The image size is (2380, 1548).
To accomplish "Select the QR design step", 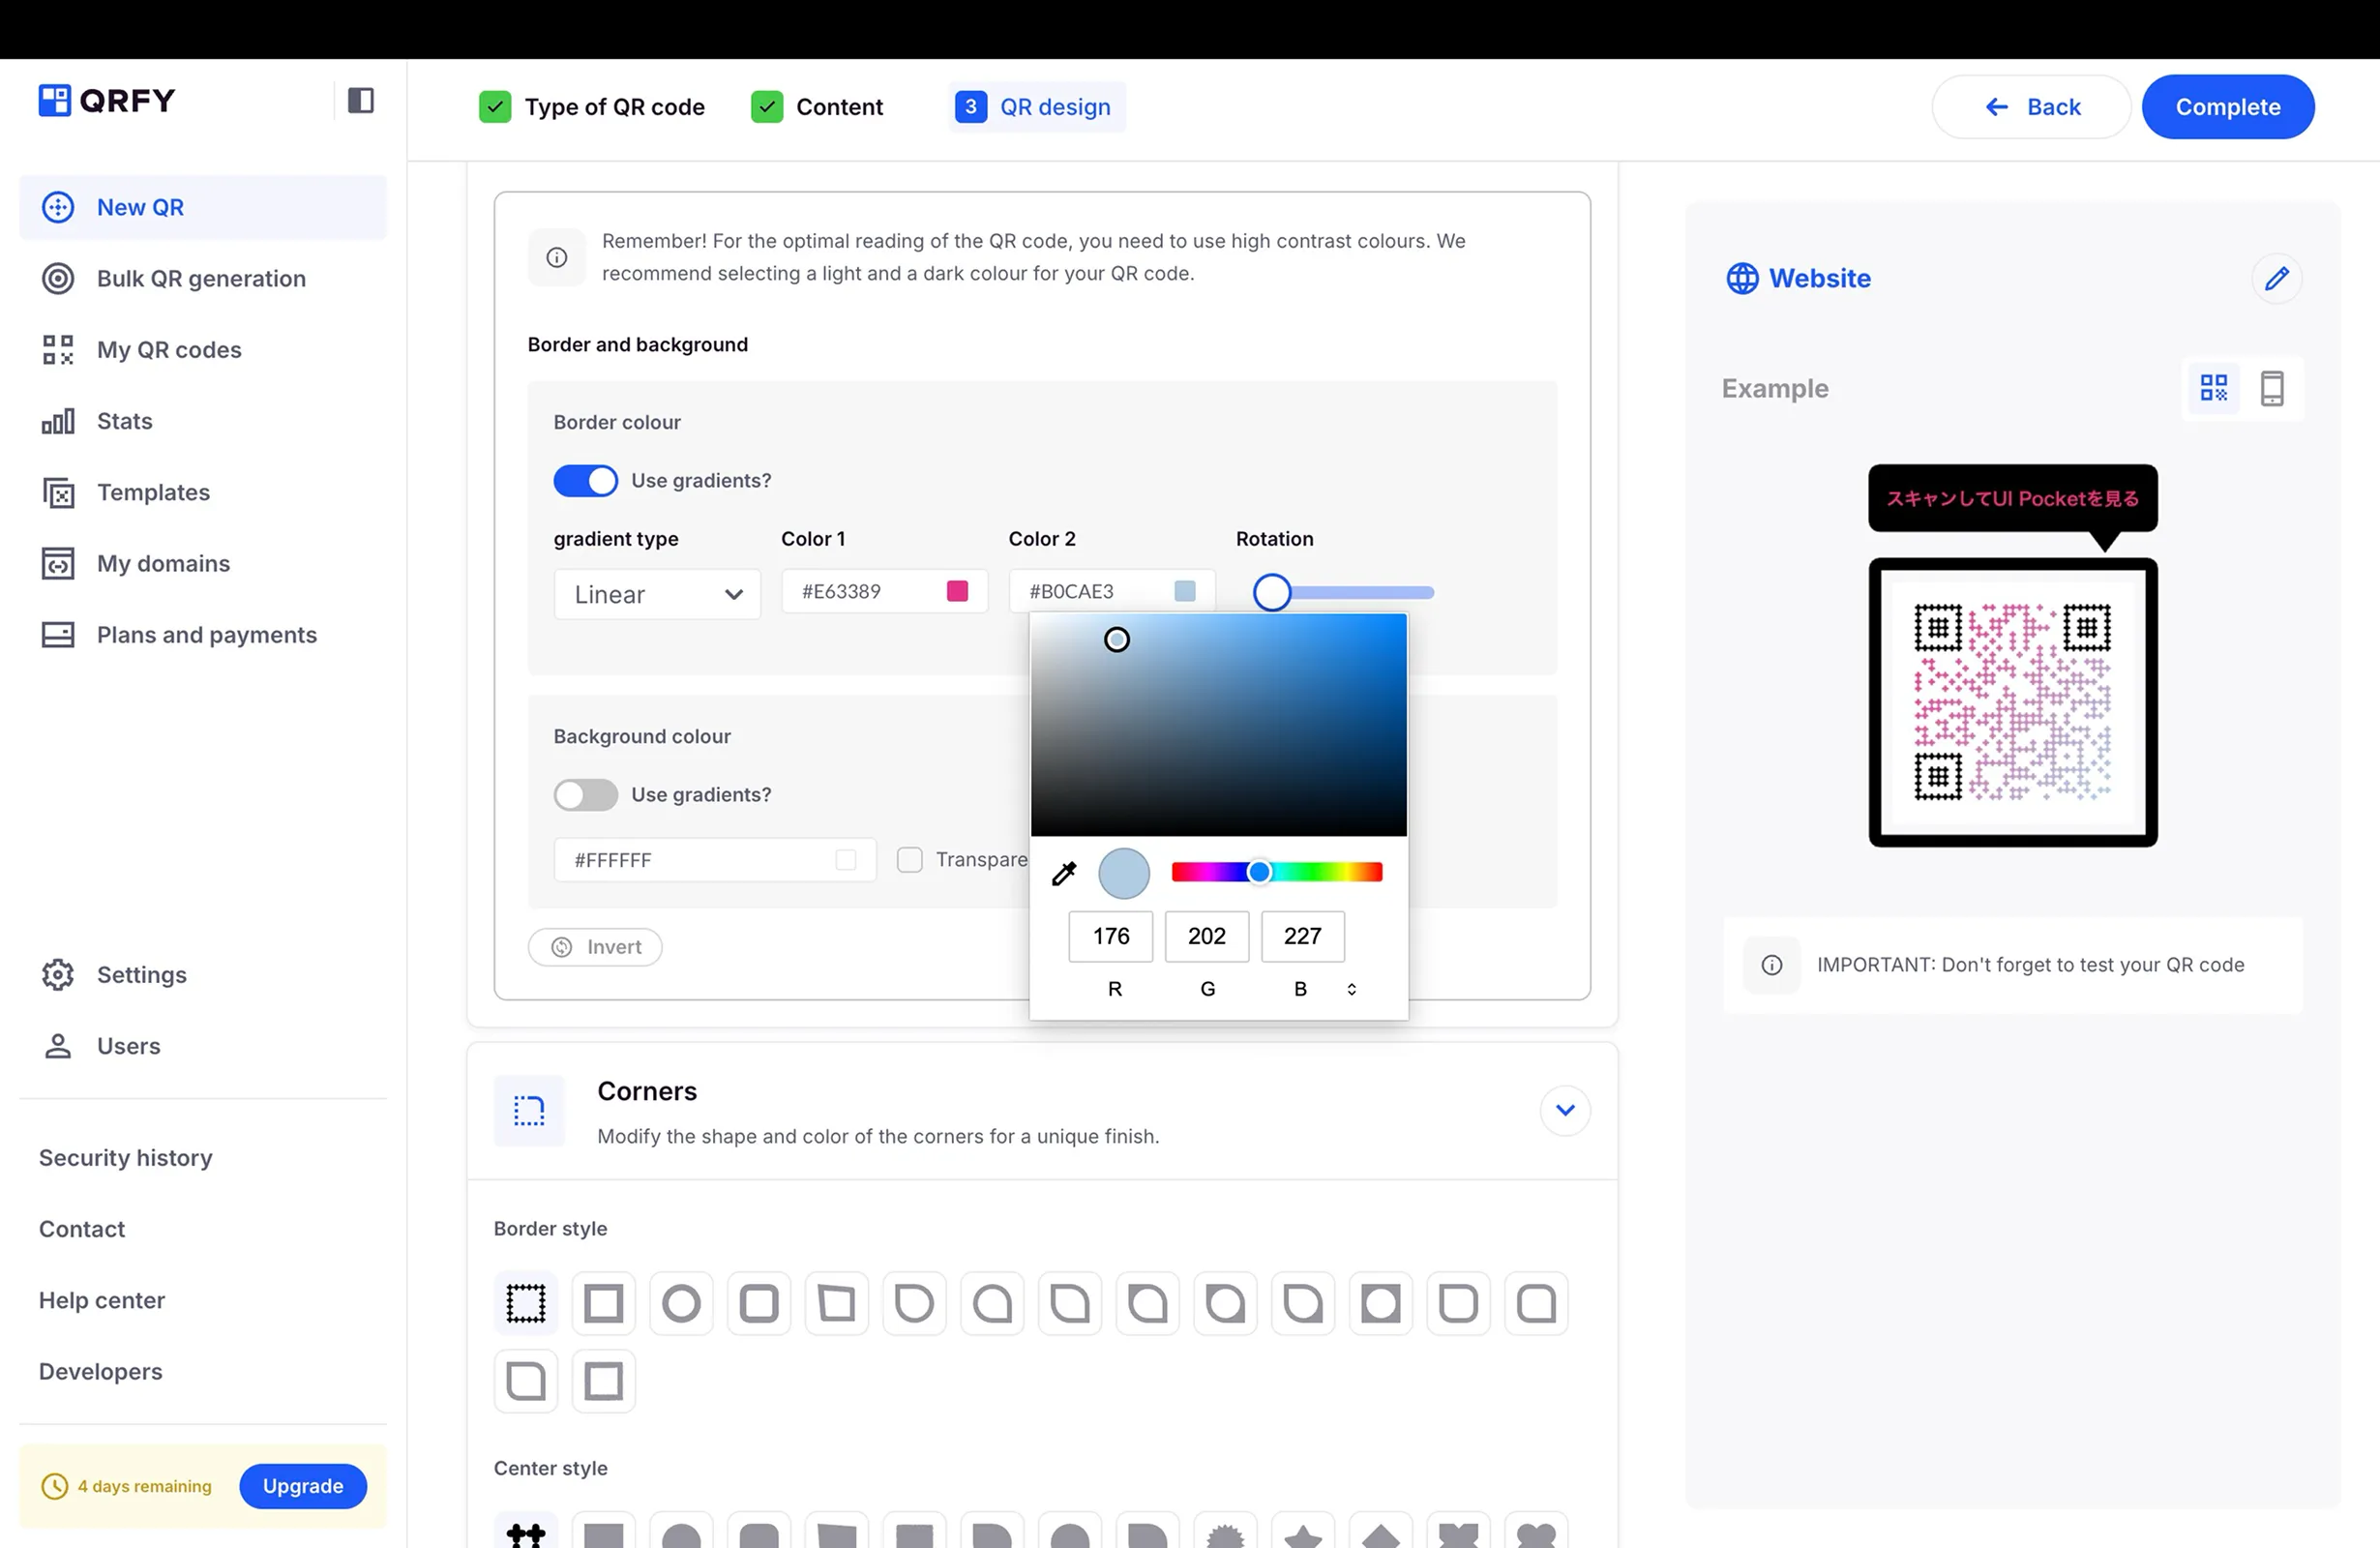I will coord(1036,107).
